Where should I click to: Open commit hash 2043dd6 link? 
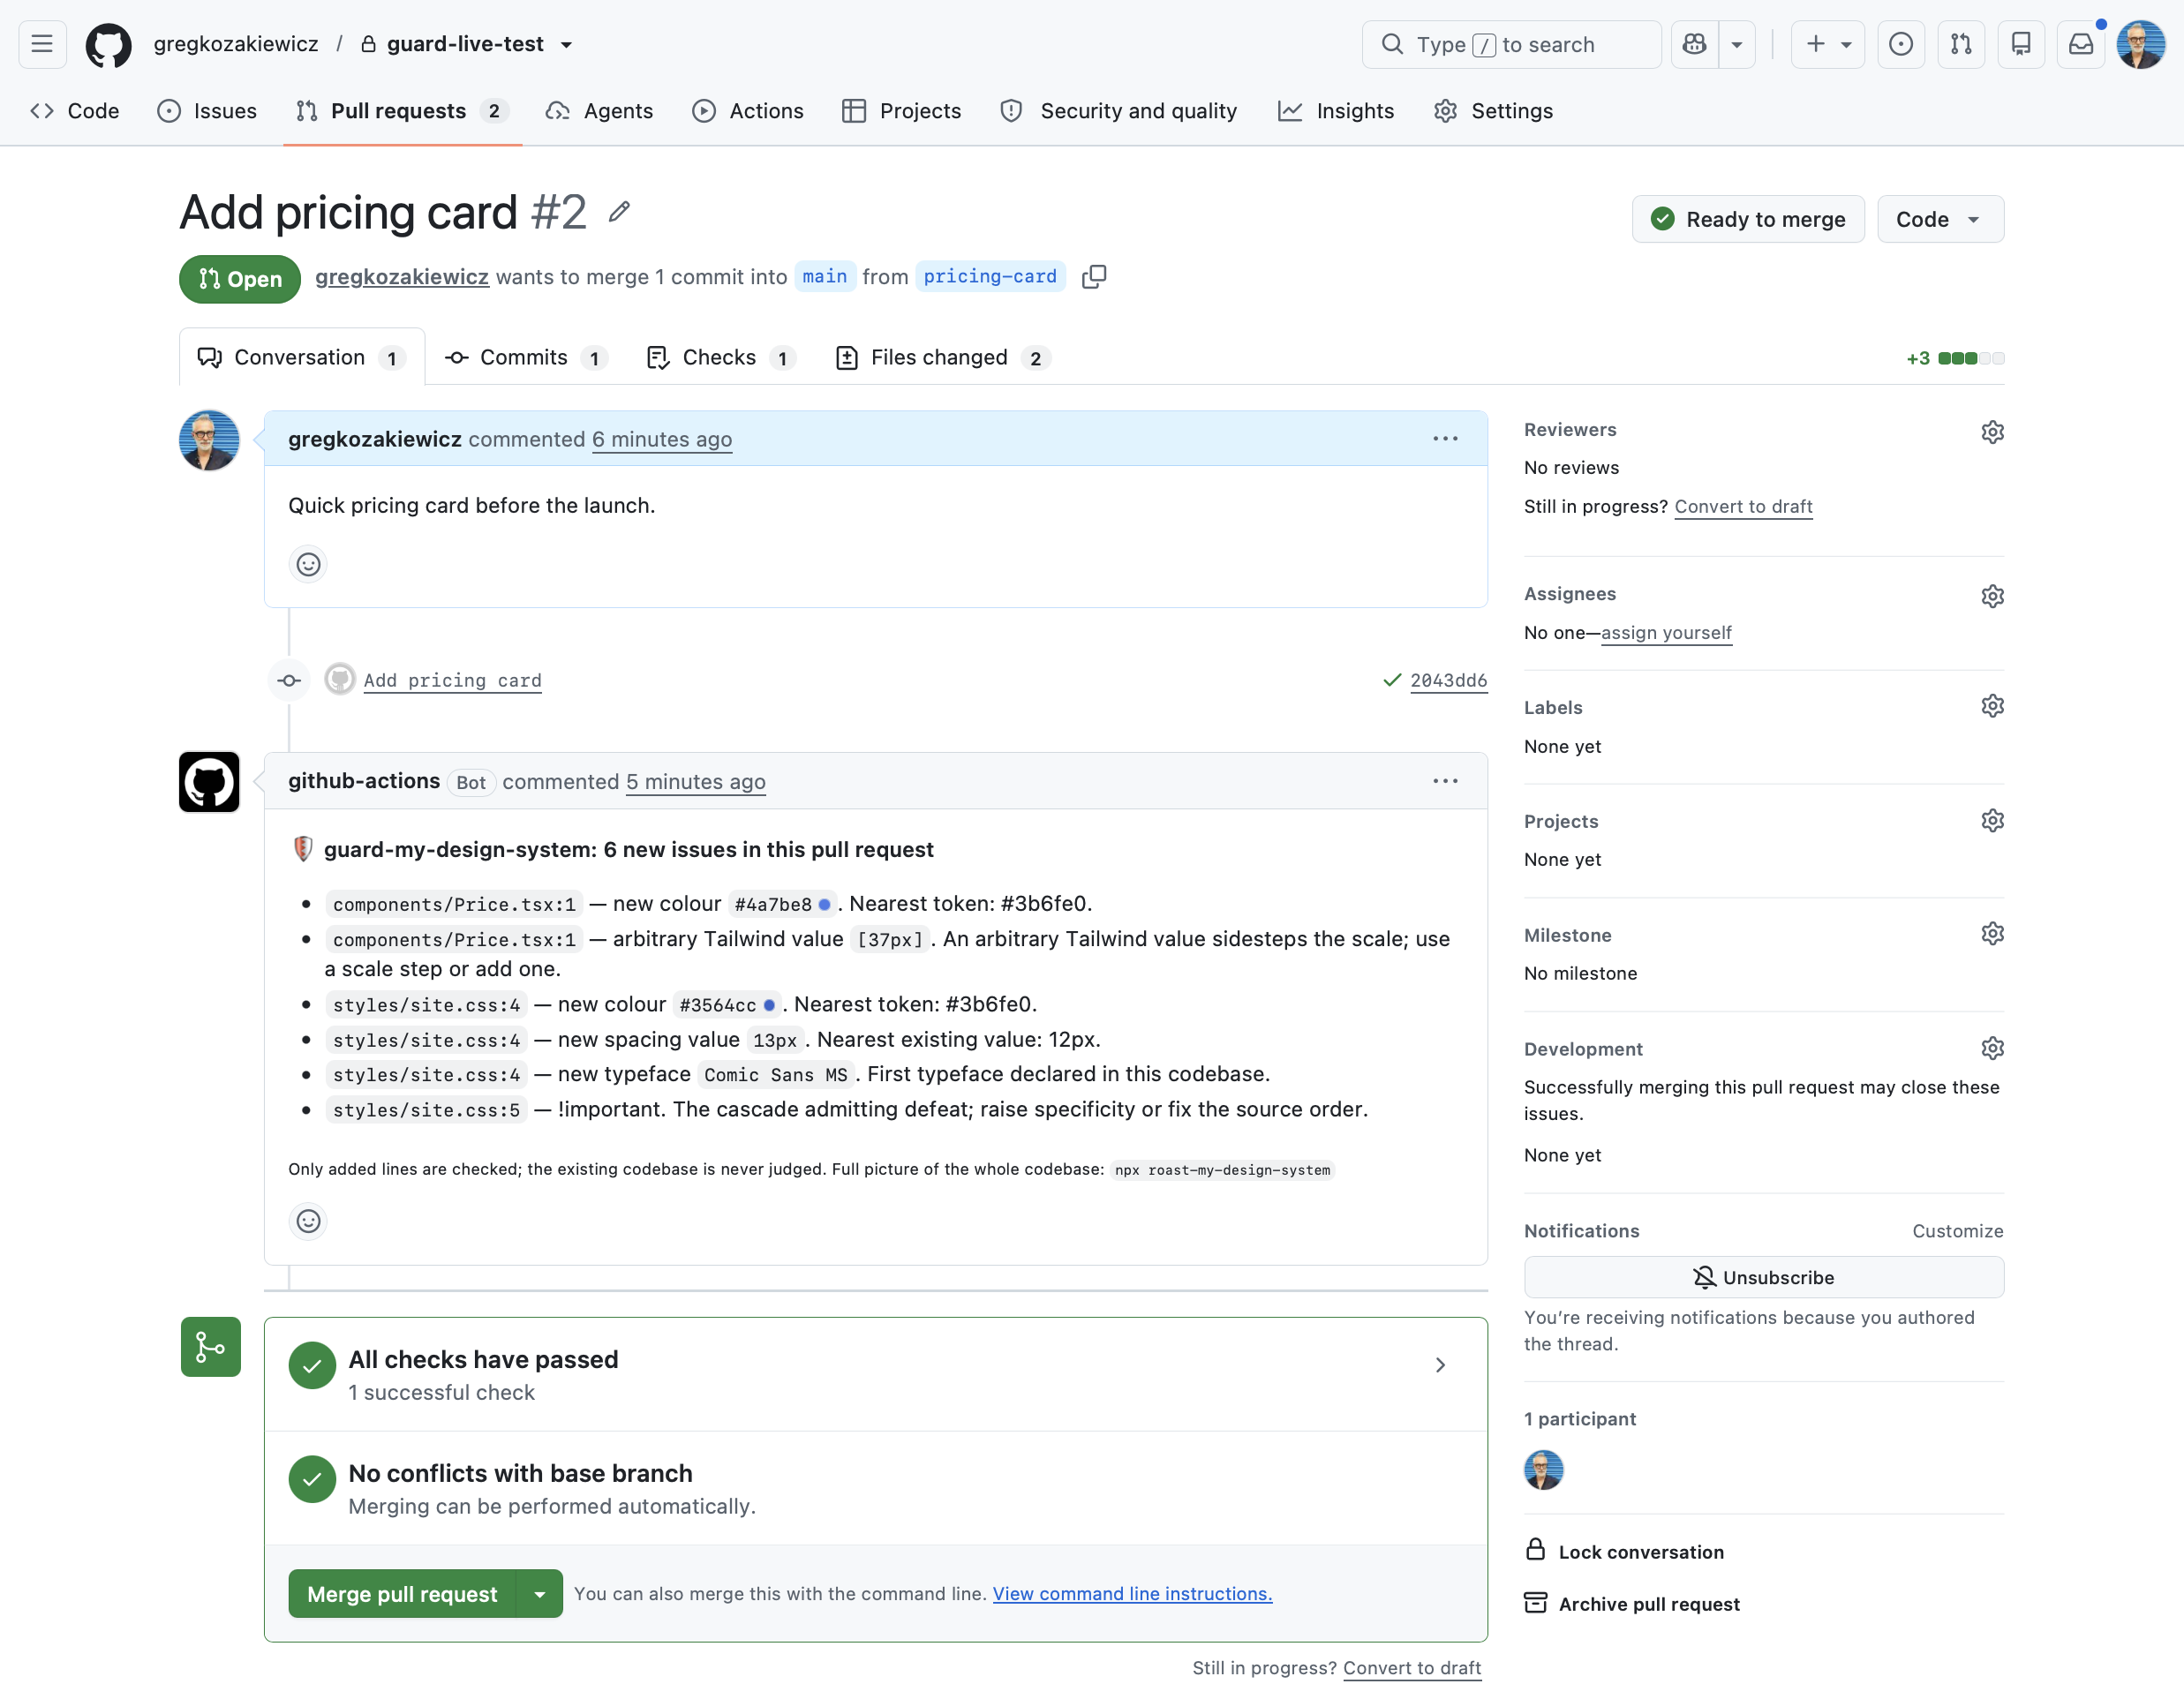tap(1448, 680)
